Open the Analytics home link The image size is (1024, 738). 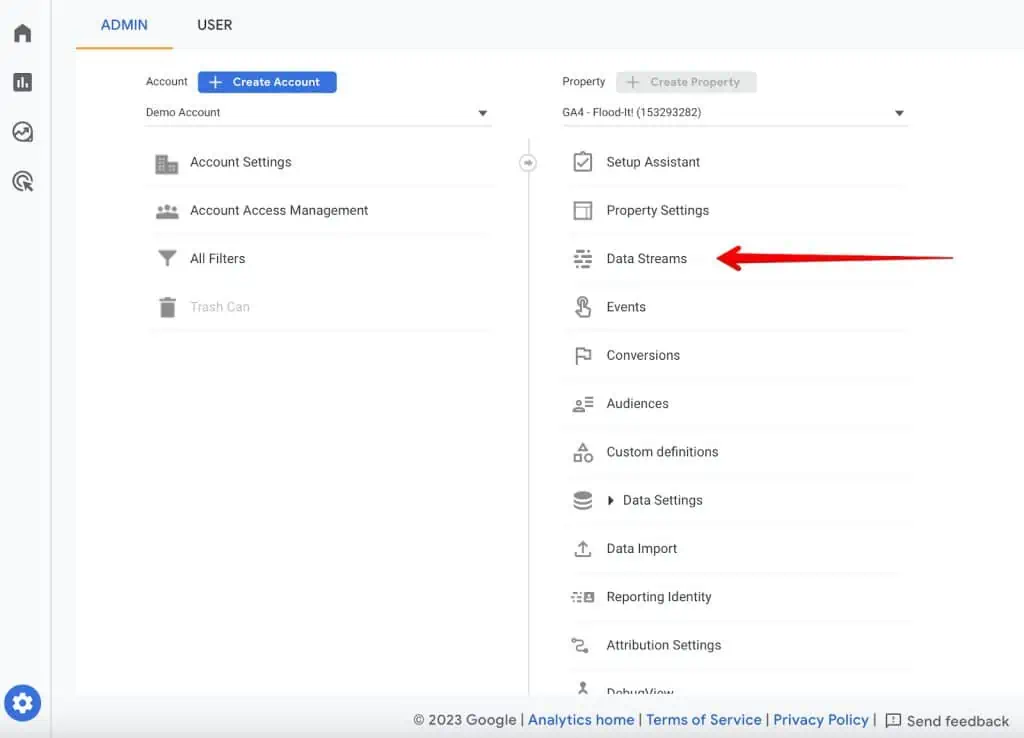point(581,719)
